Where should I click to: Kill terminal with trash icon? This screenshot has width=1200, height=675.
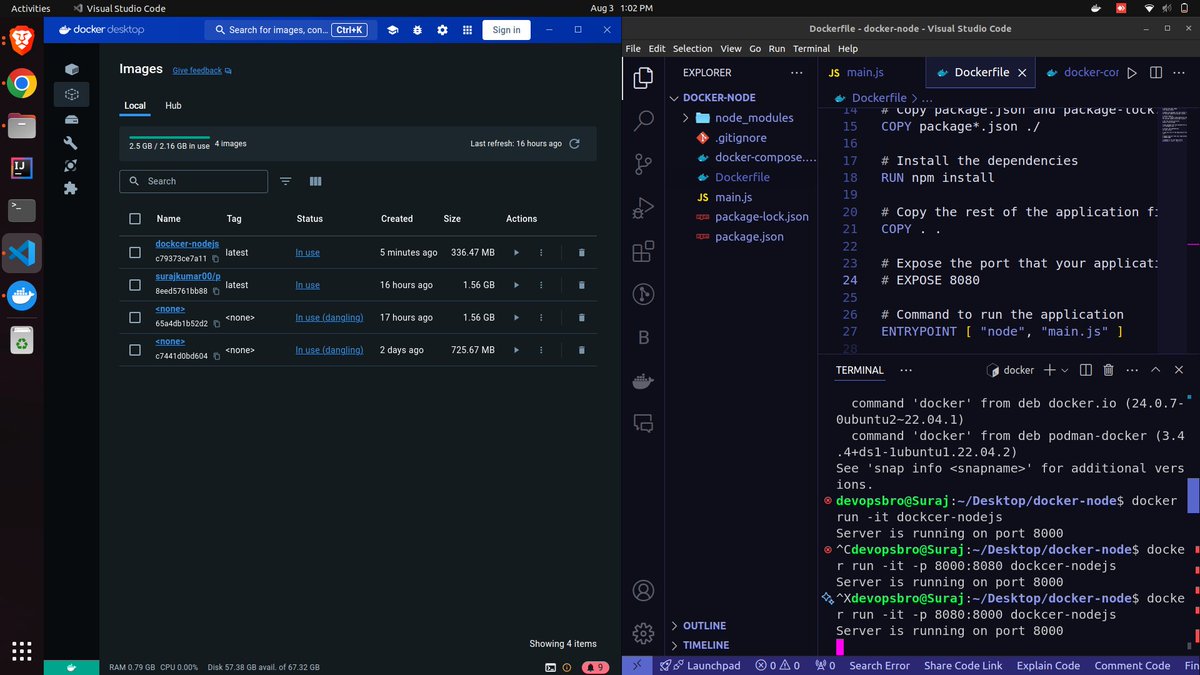coord(1108,370)
